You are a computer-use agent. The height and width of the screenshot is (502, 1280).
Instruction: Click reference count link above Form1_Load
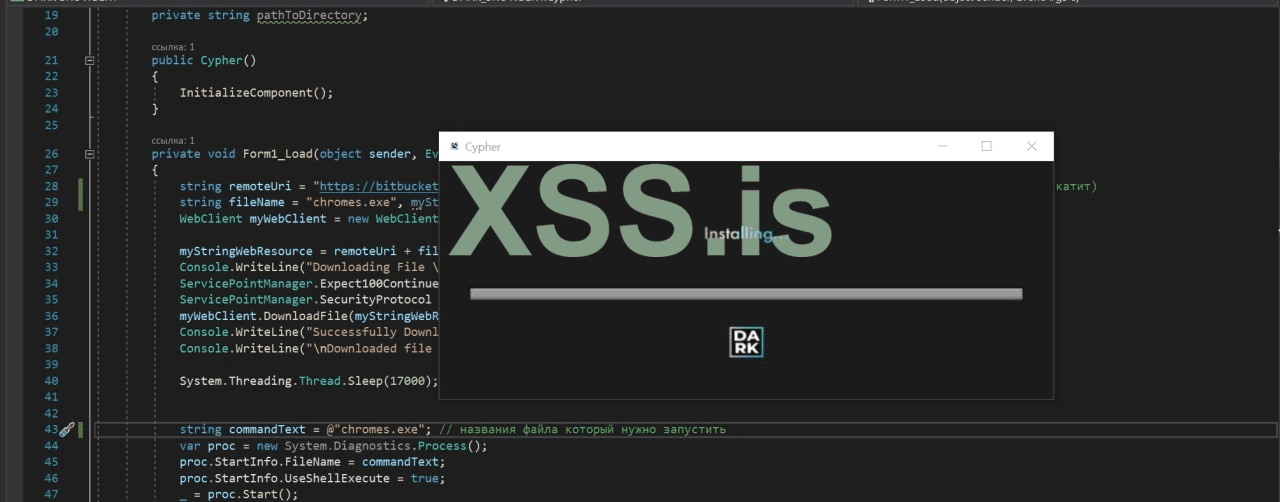173,141
